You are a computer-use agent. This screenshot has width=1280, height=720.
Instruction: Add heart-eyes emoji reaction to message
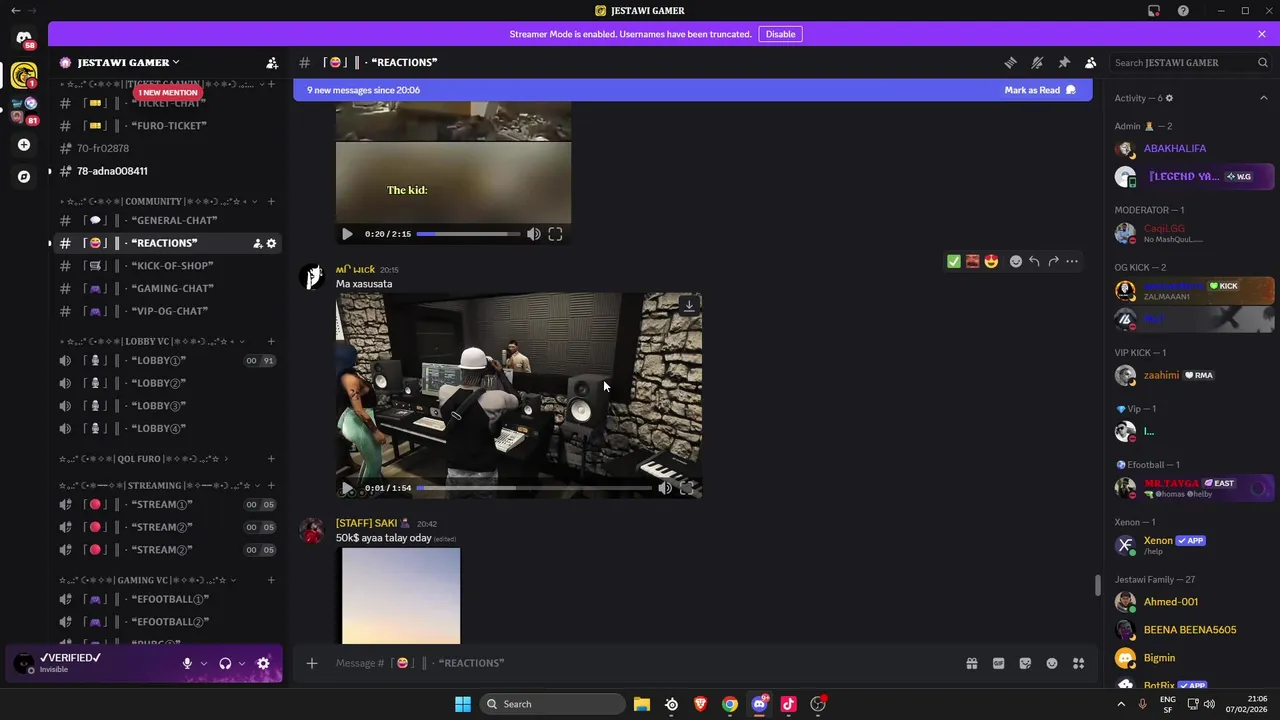[x=991, y=261]
